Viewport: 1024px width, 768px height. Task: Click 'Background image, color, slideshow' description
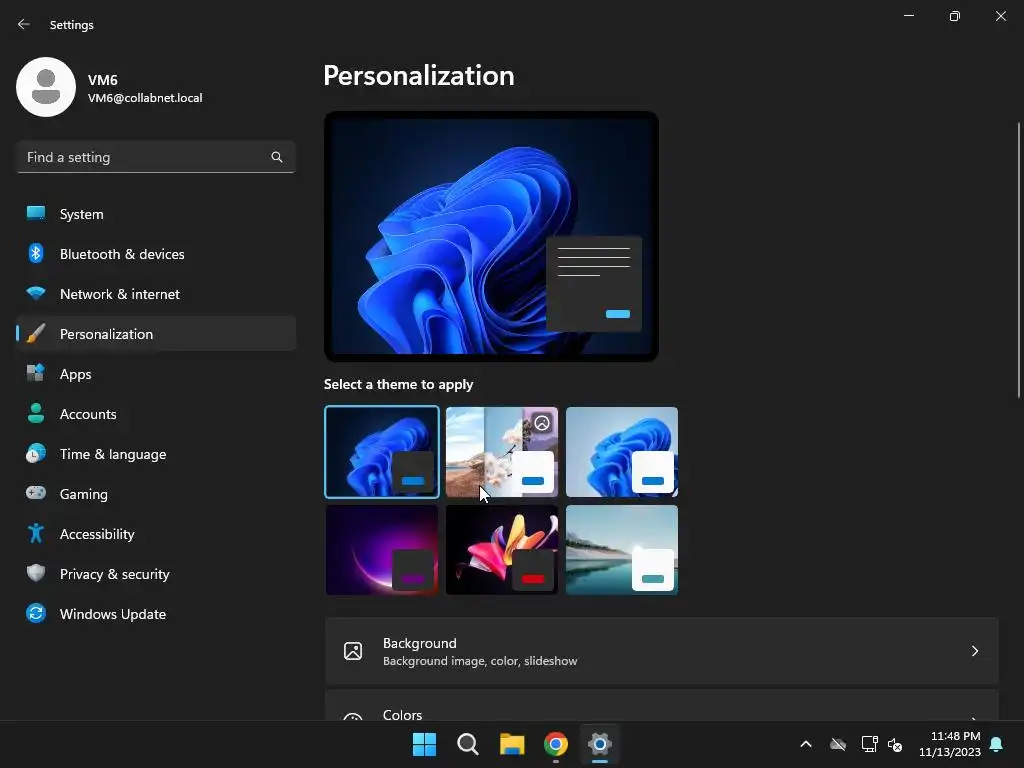pos(480,661)
